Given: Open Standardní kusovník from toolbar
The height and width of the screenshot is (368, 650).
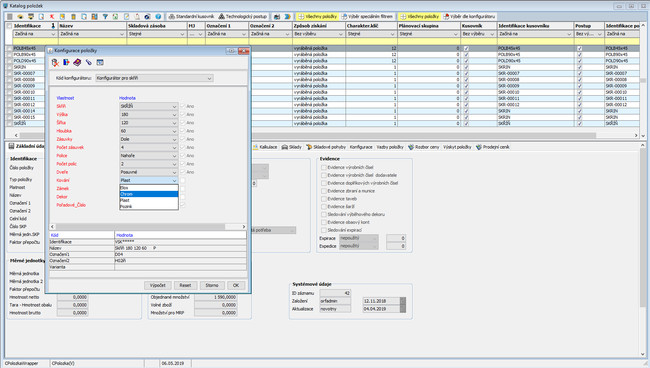Looking at the screenshot, I should coord(191,17).
